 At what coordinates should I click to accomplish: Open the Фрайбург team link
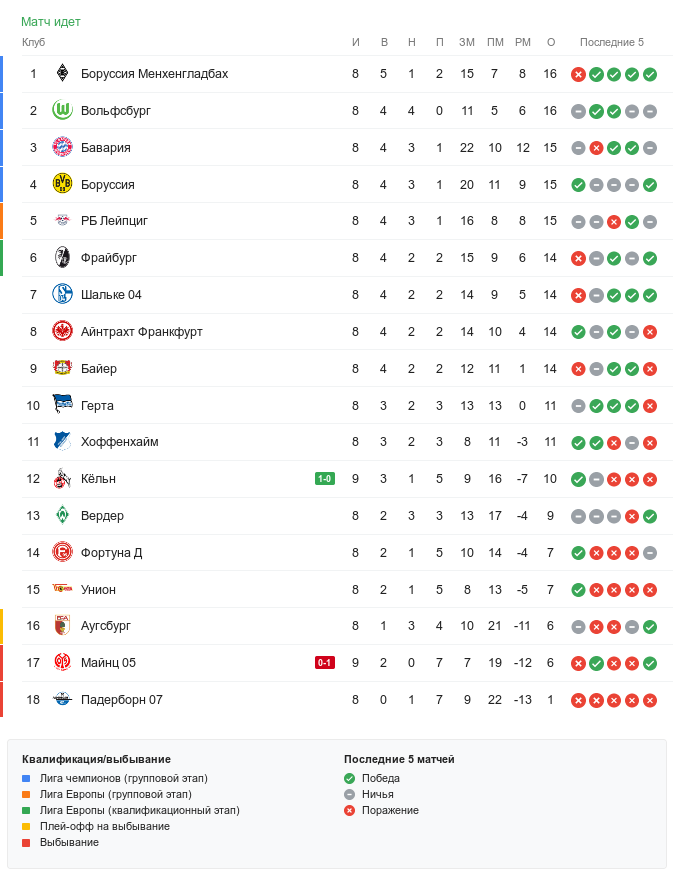[x=109, y=258]
